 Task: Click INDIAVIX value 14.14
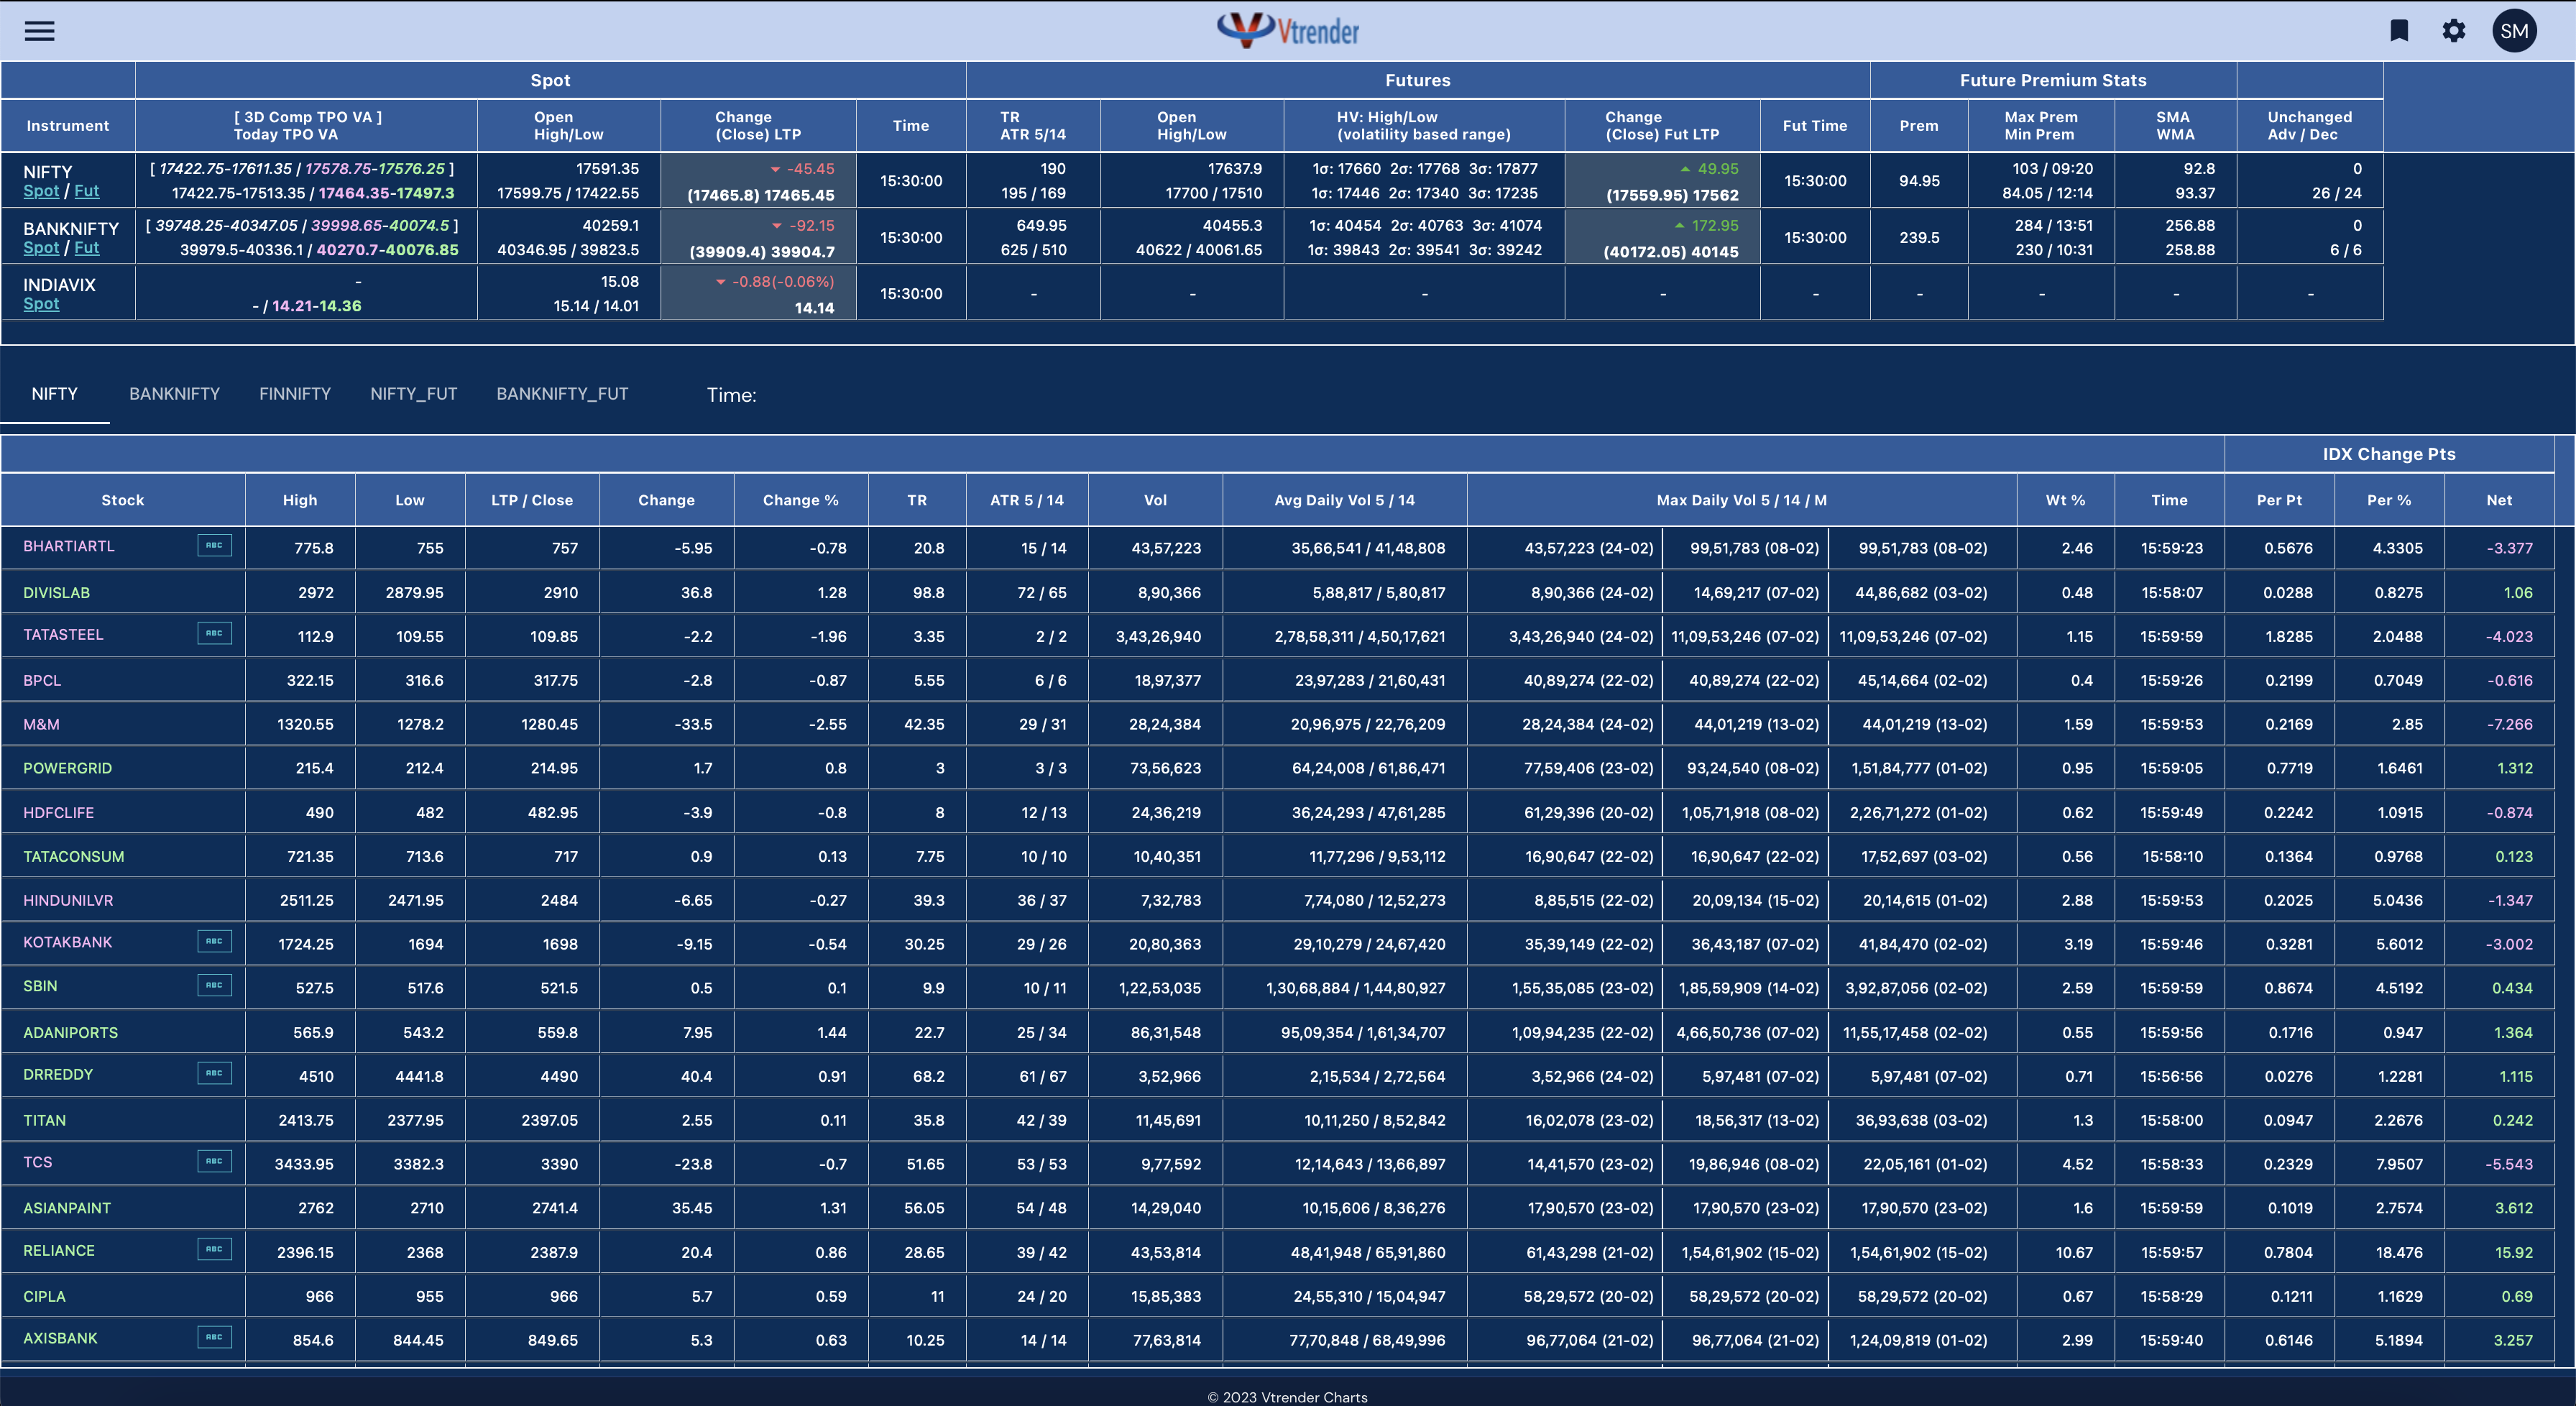[815, 308]
